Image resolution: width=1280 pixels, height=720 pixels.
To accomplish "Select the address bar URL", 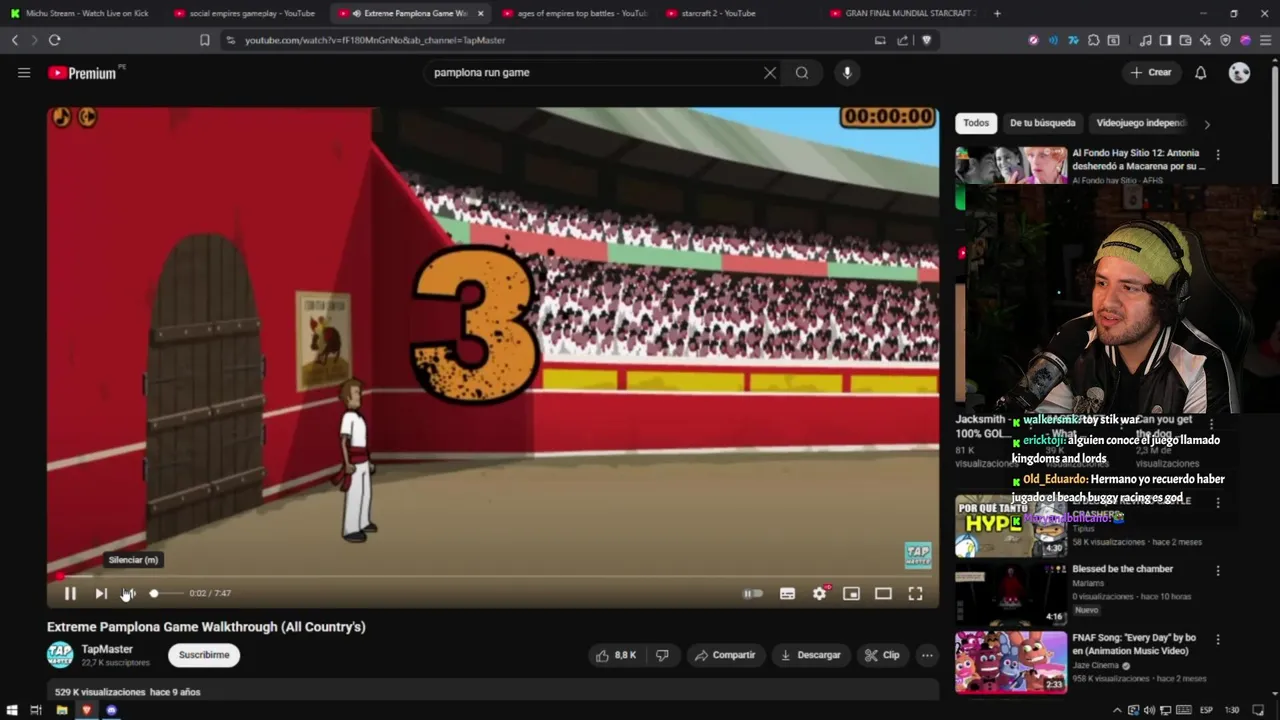I will tap(375, 40).
